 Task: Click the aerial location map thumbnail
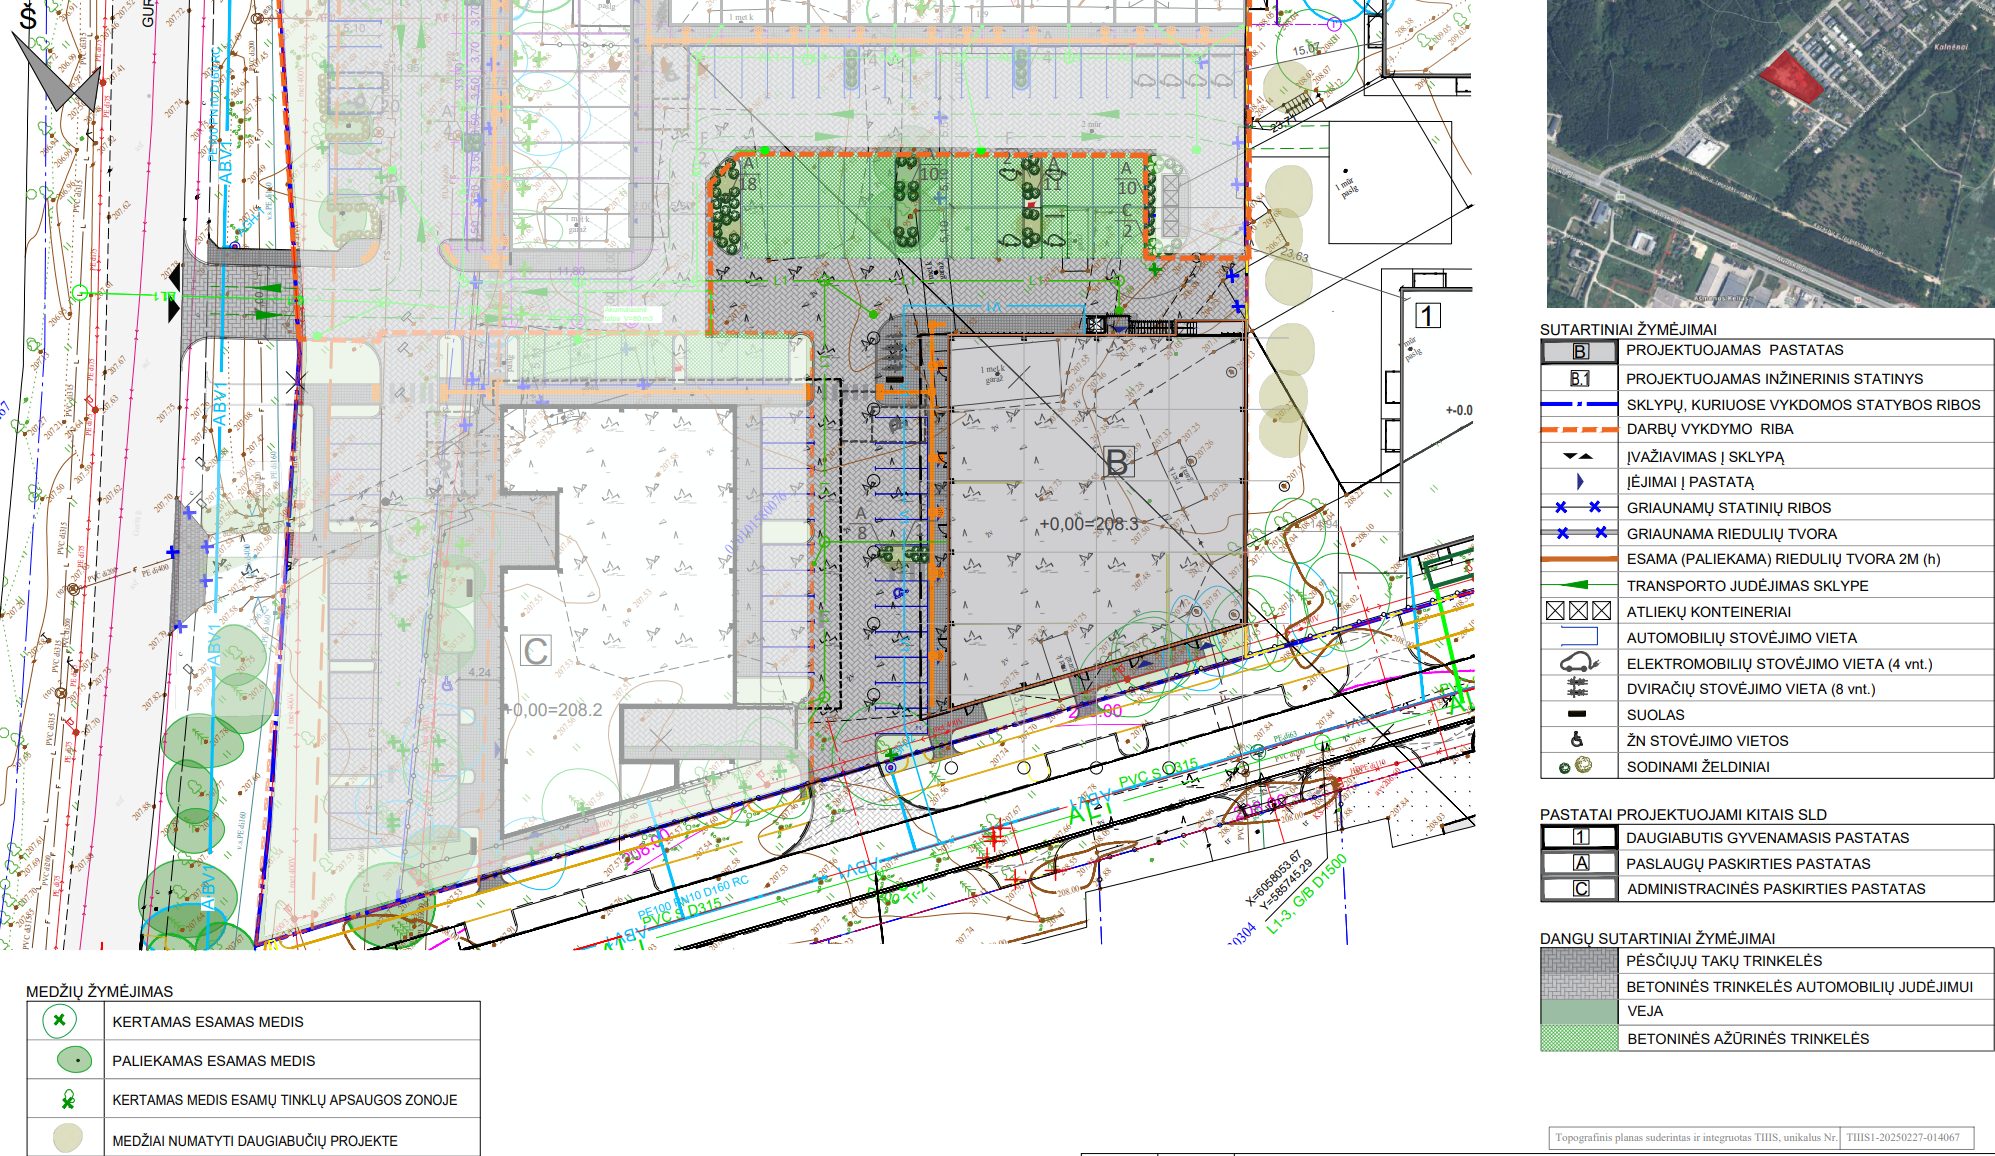(1770, 153)
